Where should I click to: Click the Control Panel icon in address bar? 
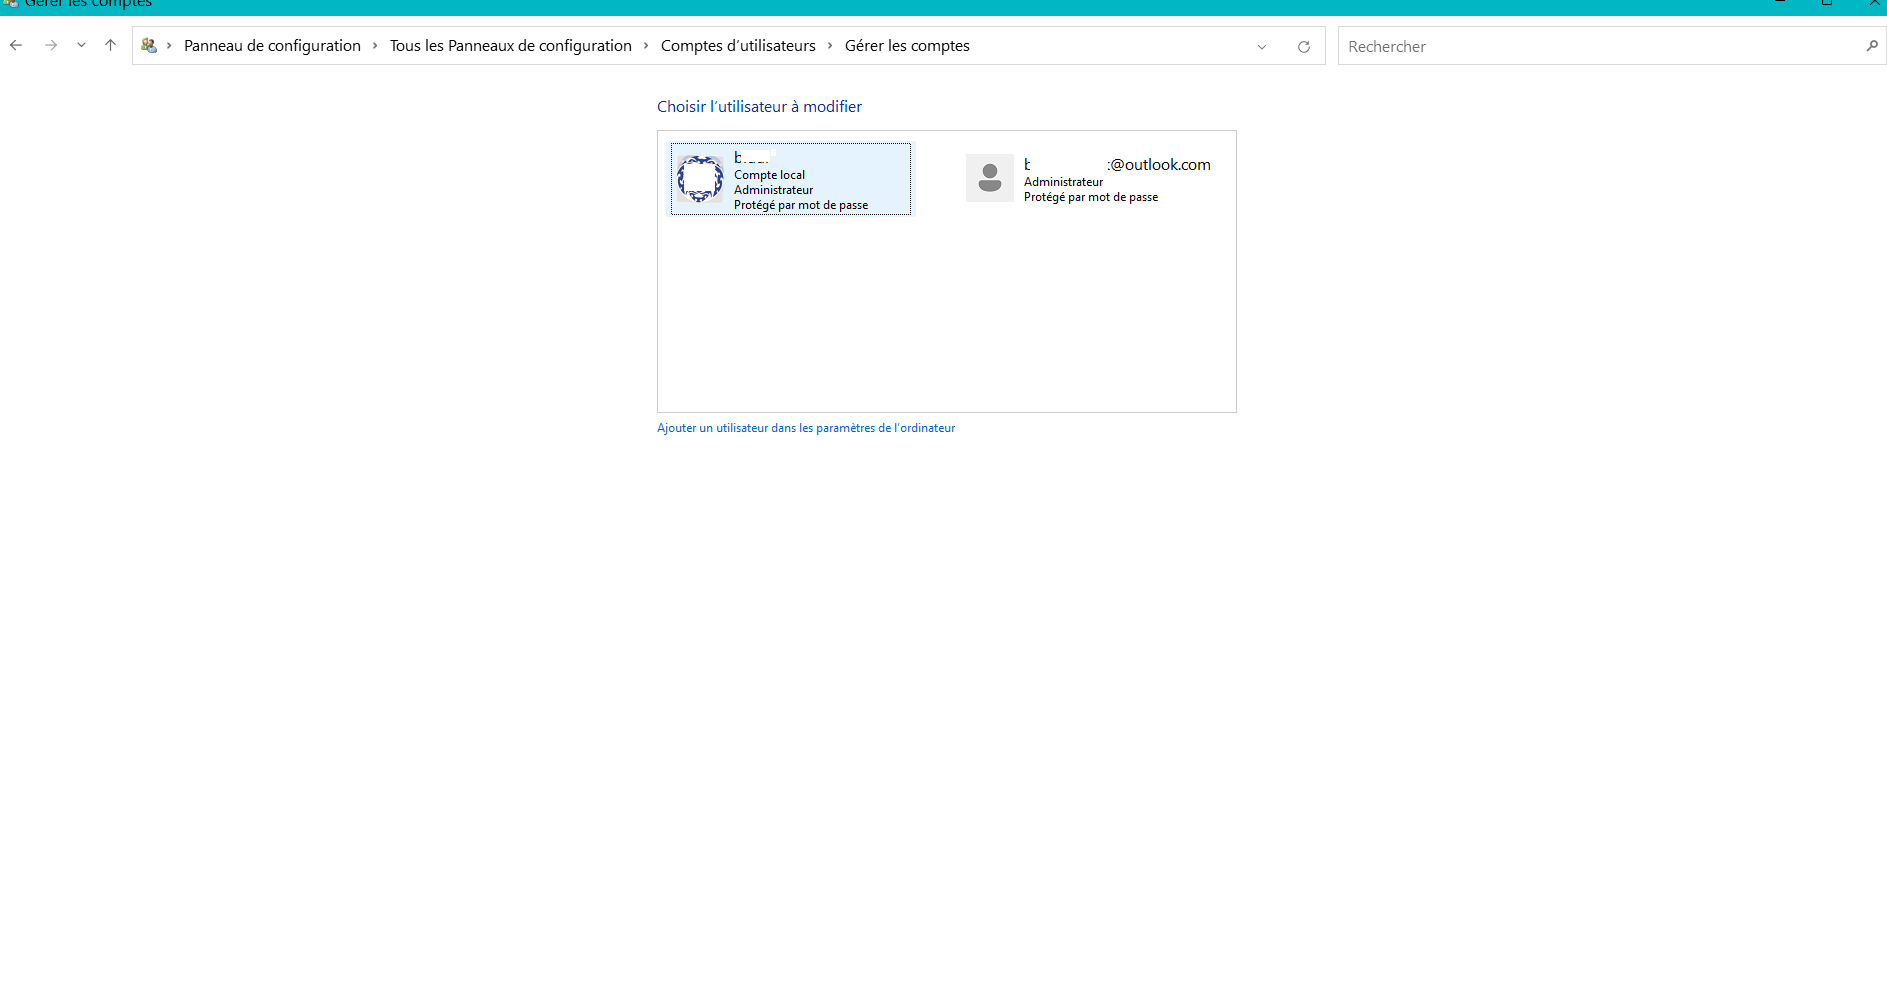click(x=149, y=45)
